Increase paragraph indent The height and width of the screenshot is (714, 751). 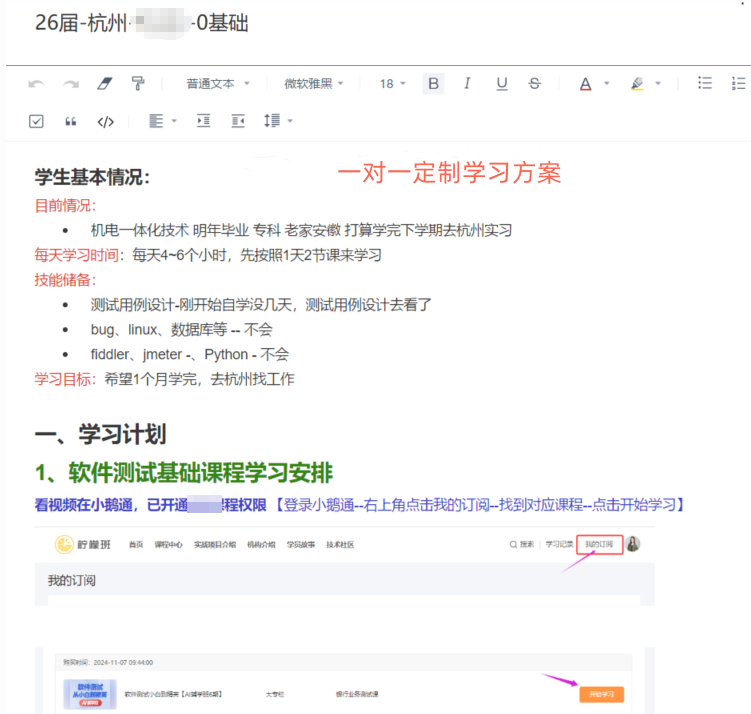coord(204,121)
